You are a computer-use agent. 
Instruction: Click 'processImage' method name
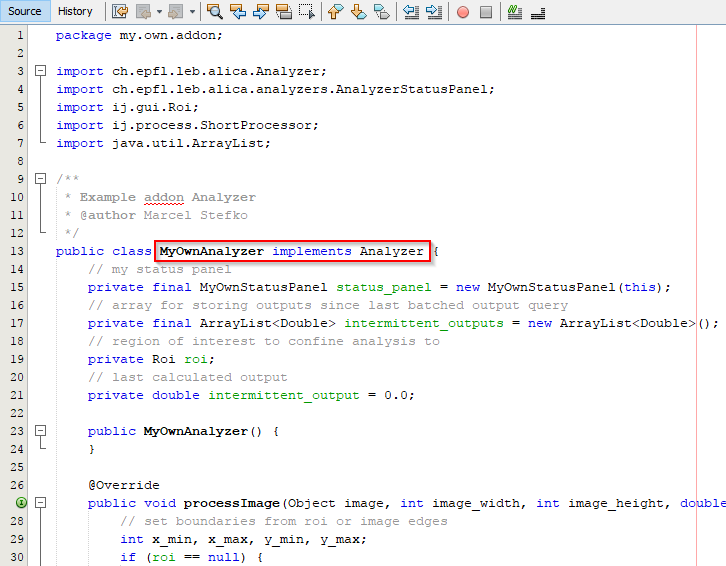pos(232,503)
